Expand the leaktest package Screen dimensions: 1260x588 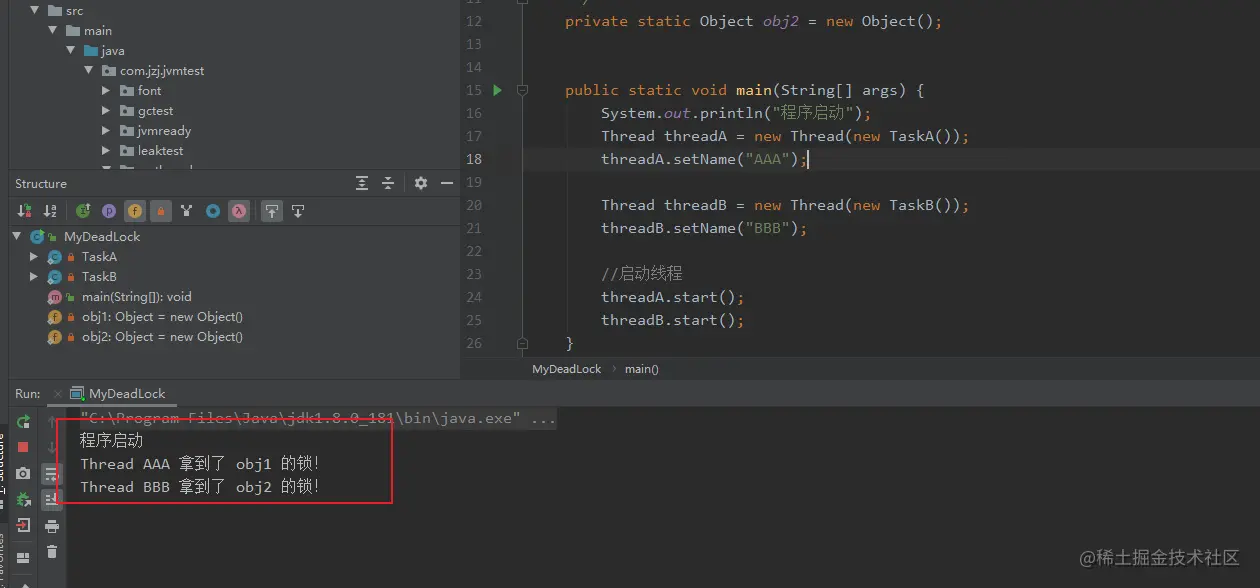[106, 150]
